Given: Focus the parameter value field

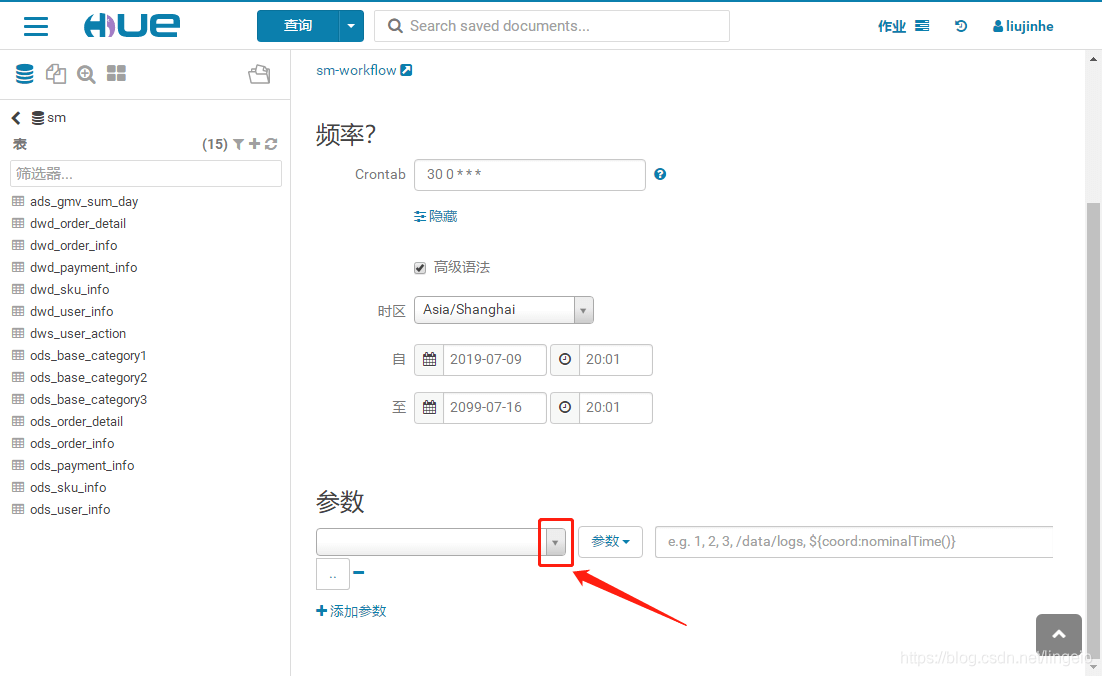Looking at the screenshot, I should click(x=854, y=542).
